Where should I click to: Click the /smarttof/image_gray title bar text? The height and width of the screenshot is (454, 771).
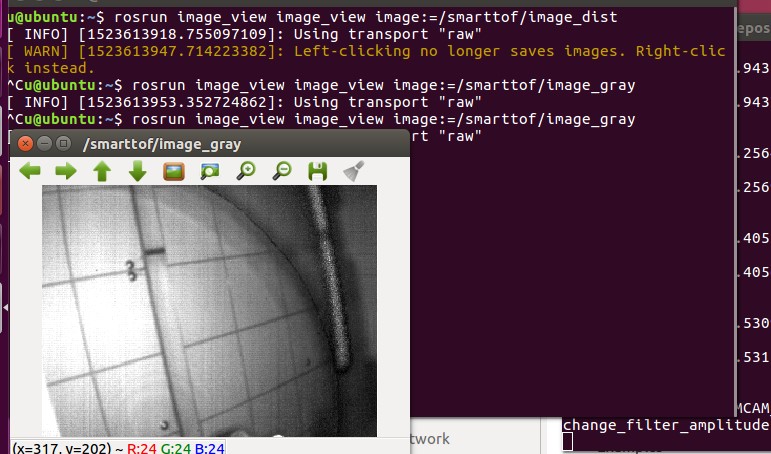[162, 144]
